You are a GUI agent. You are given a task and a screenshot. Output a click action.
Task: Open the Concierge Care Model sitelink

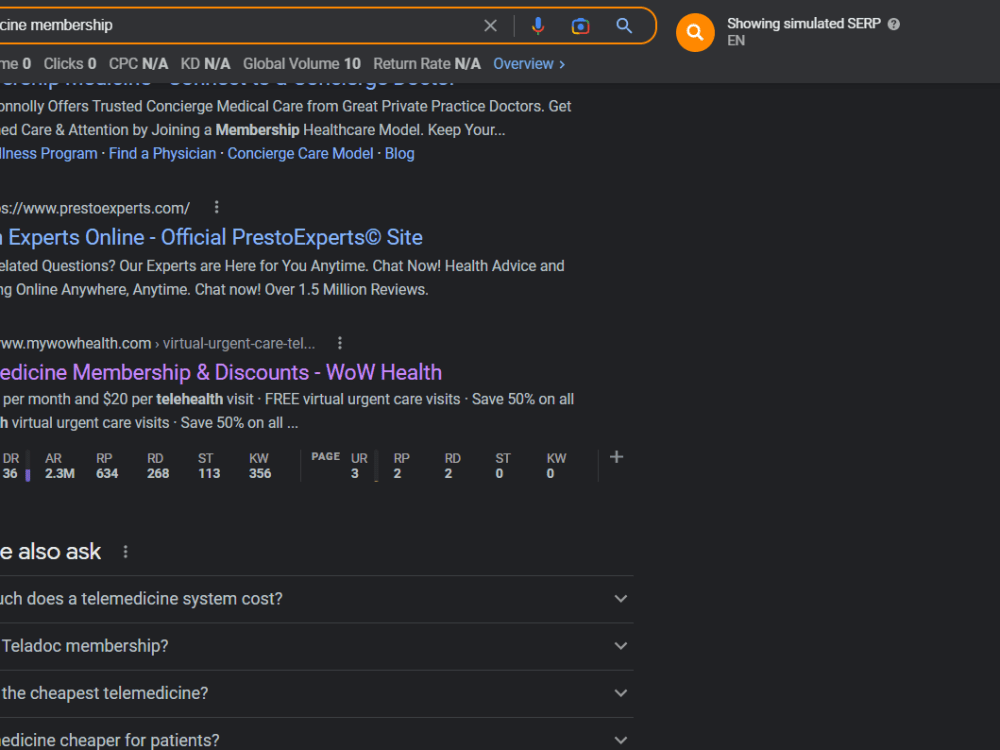click(300, 154)
